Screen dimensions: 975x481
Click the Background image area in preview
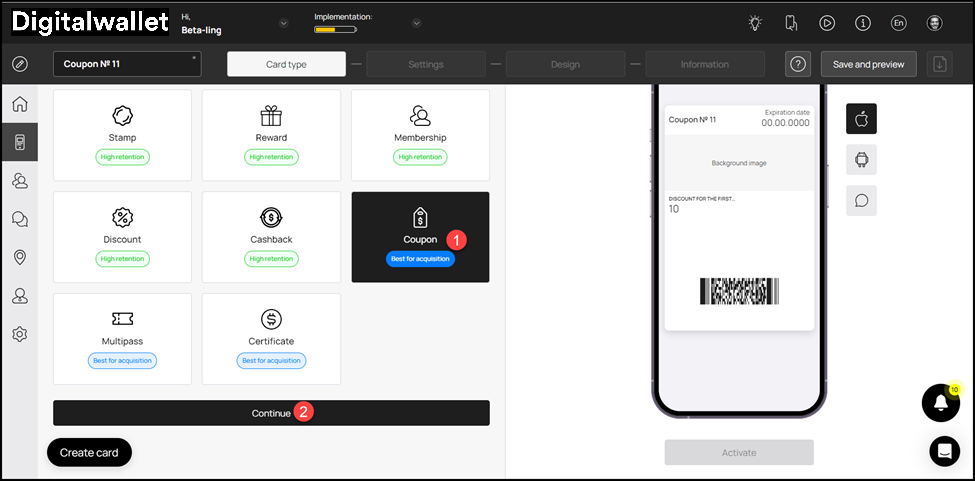click(x=739, y=163)
